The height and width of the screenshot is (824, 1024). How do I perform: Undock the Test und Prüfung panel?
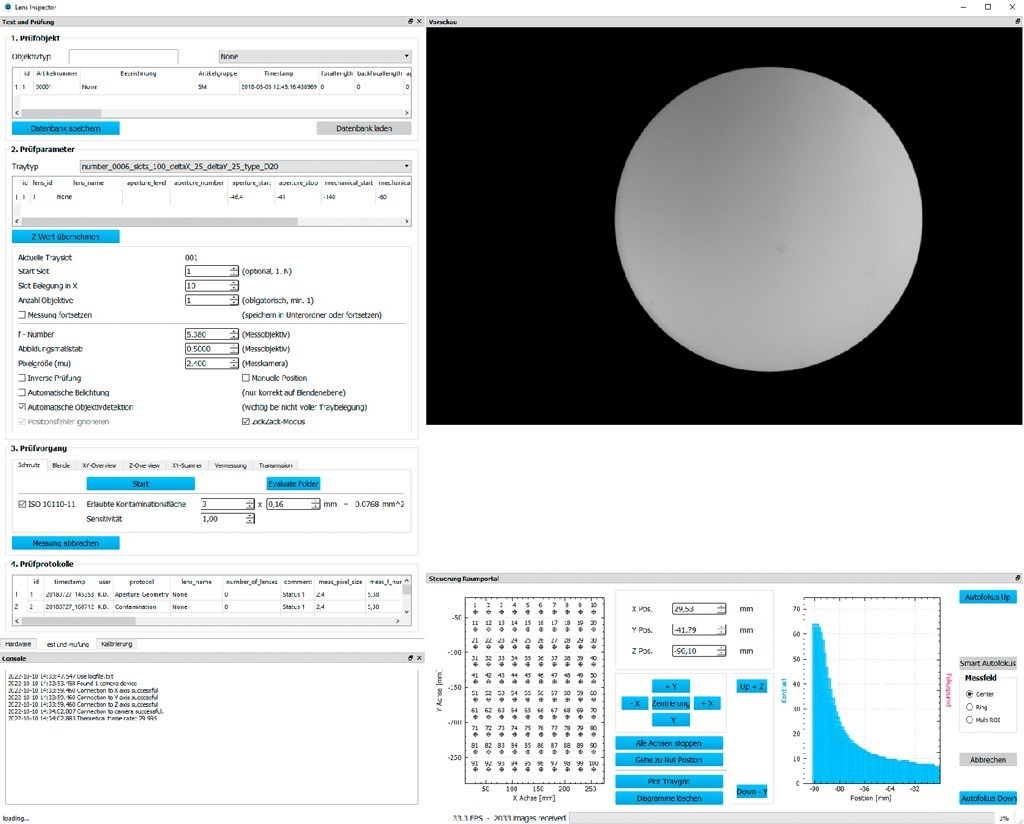point(409,21)
